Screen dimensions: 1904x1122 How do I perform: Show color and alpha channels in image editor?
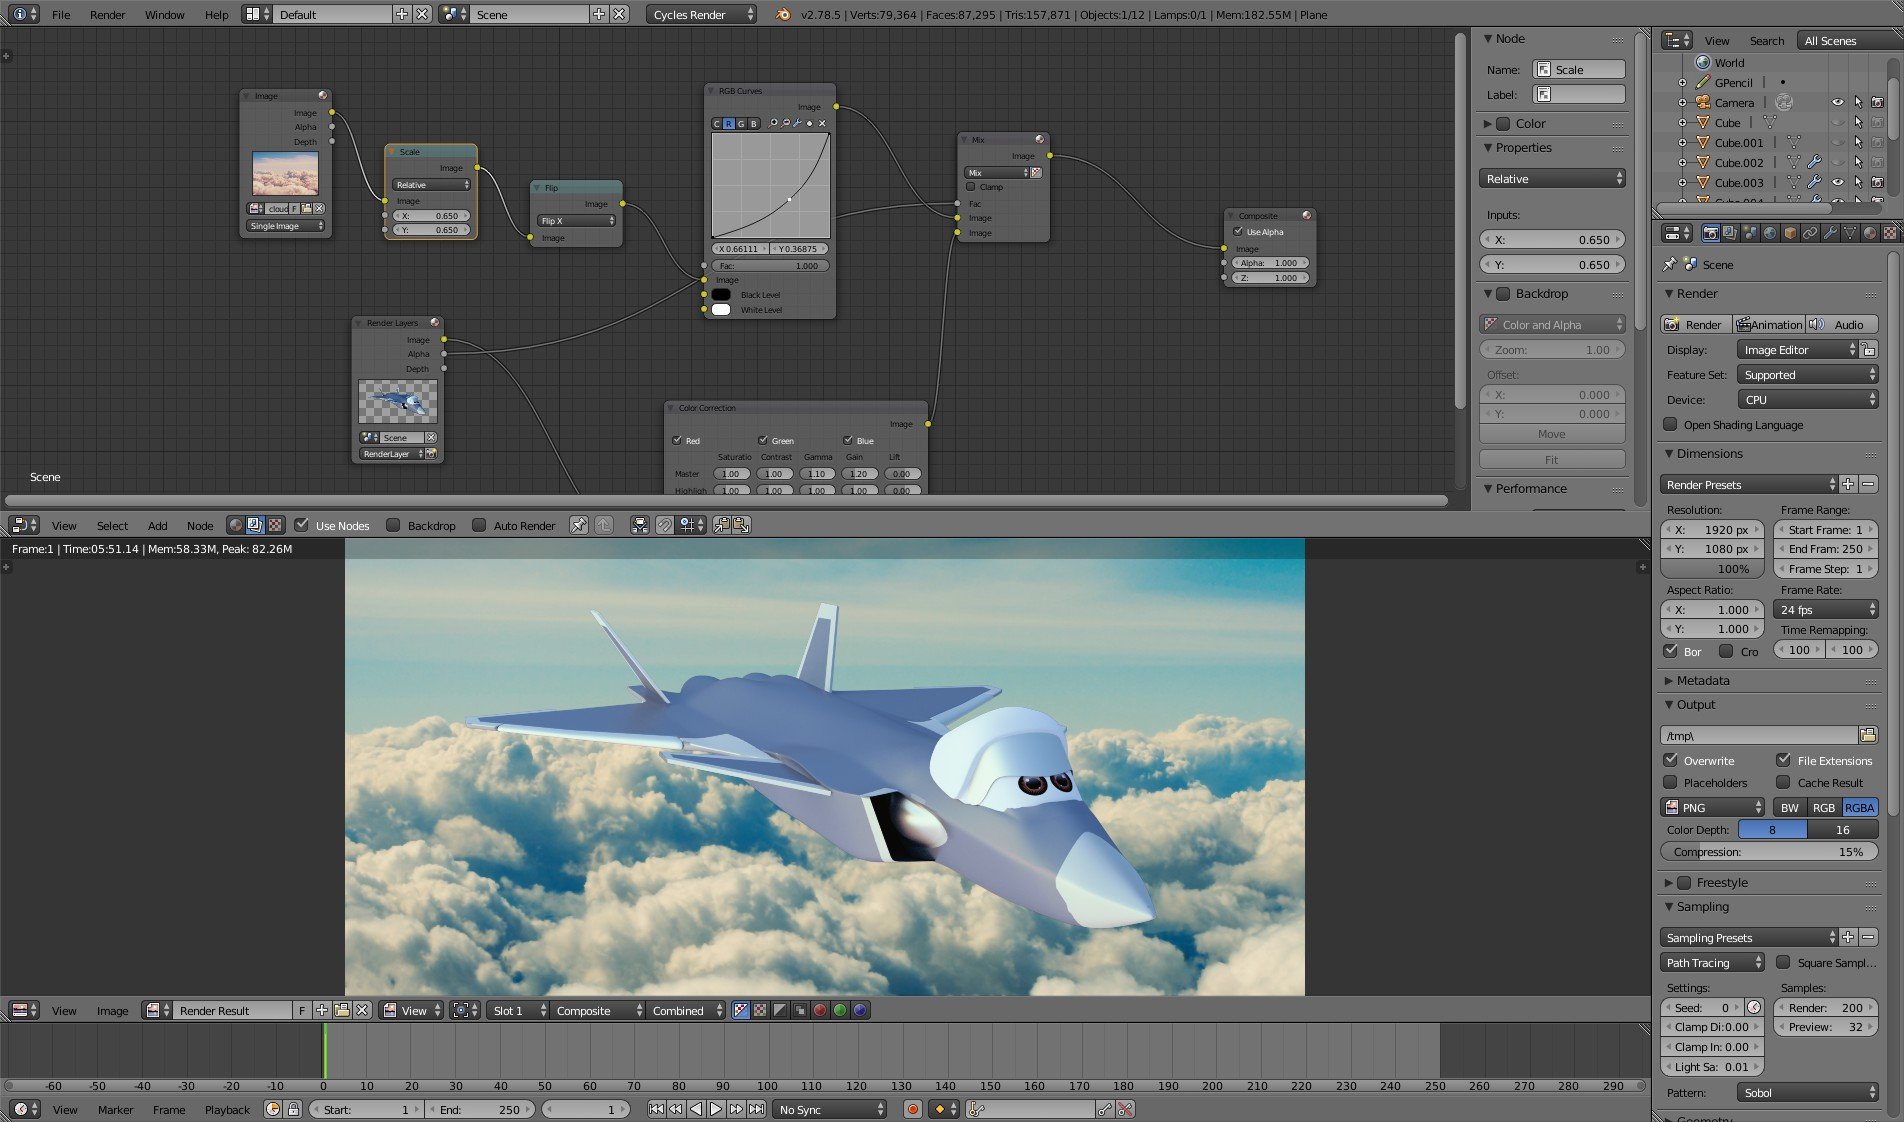coord(741,1010)
